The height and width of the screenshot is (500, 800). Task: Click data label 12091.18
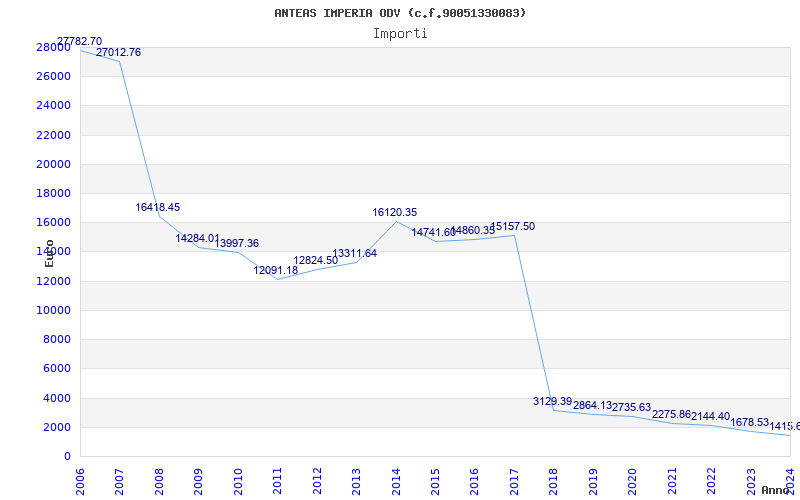click(x=276, y=270)
